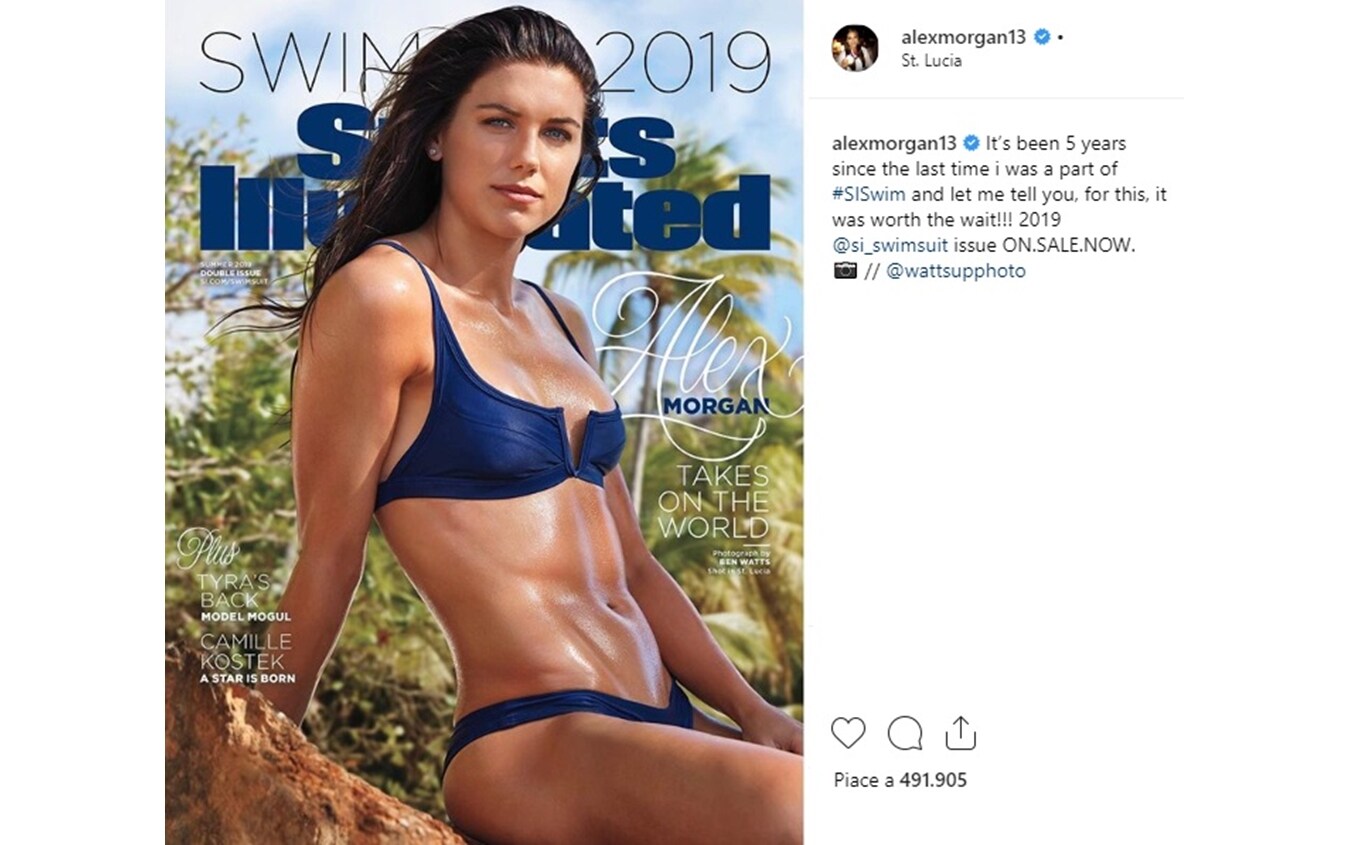Click the magazine cover post image
The width and height of the screenshot is (1350, 845).
click(484, 422)
